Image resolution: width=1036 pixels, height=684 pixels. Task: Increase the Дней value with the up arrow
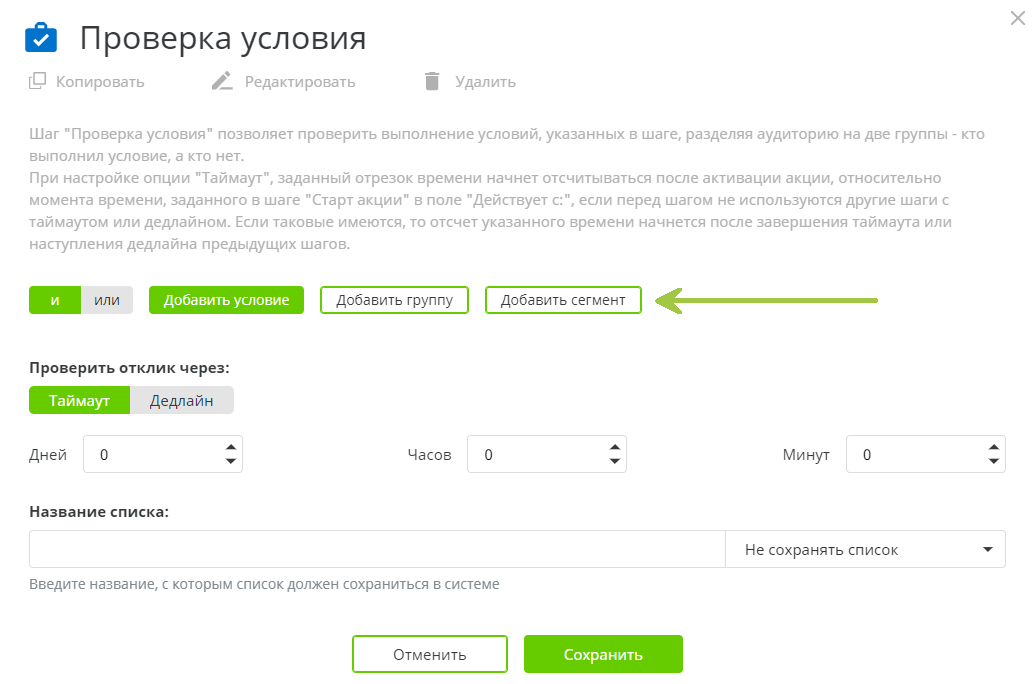click(x=233, y=447)
